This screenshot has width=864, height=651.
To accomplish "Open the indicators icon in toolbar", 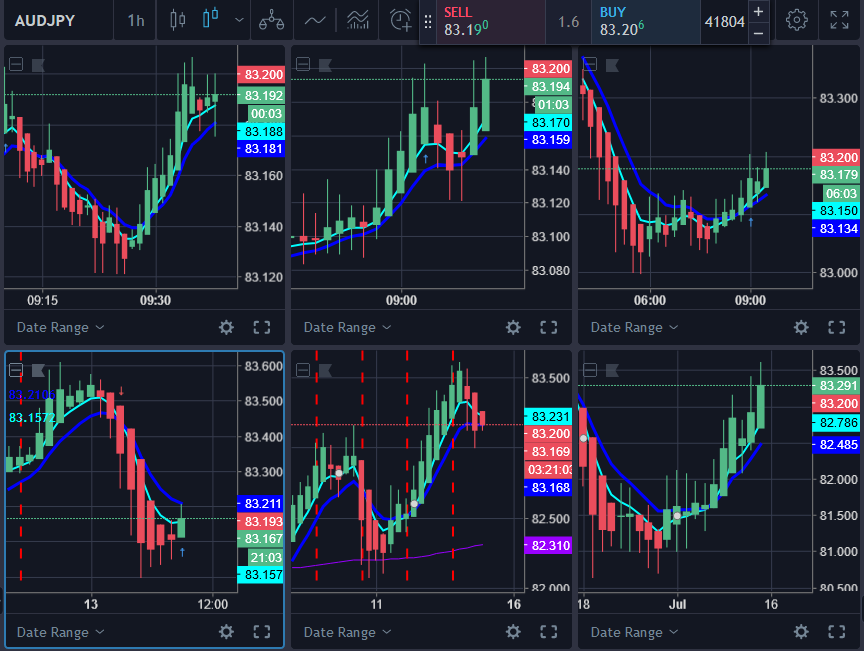I will [357, 20].
